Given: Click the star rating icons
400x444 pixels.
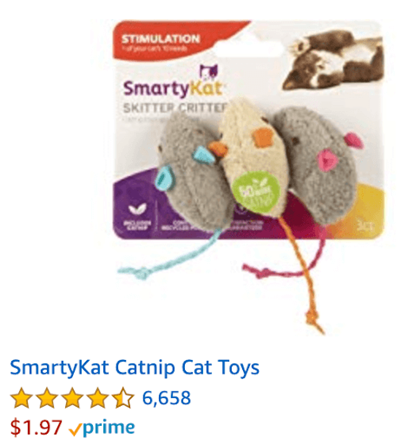Looking at the screenshot, I should (72, 398).
